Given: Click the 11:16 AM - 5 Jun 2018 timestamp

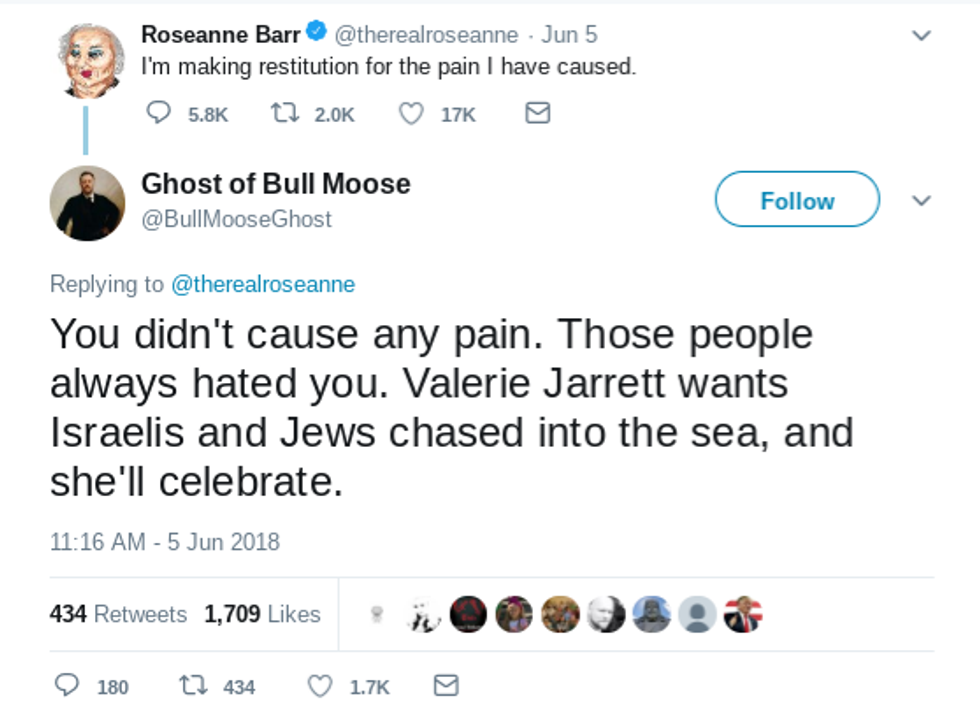Looking at the screenshot, I should (x=165, y=542).
